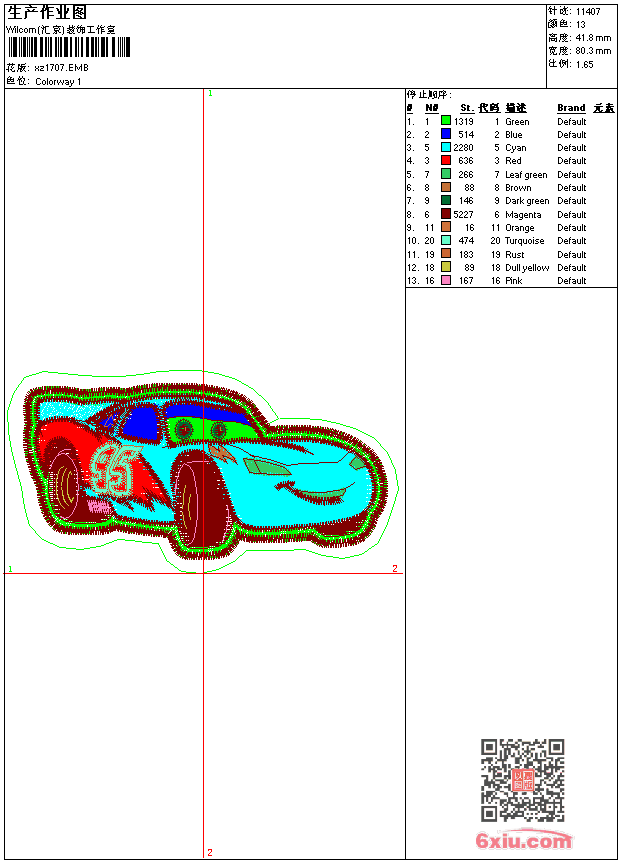Click the scale value 1.65

(584, 64)
